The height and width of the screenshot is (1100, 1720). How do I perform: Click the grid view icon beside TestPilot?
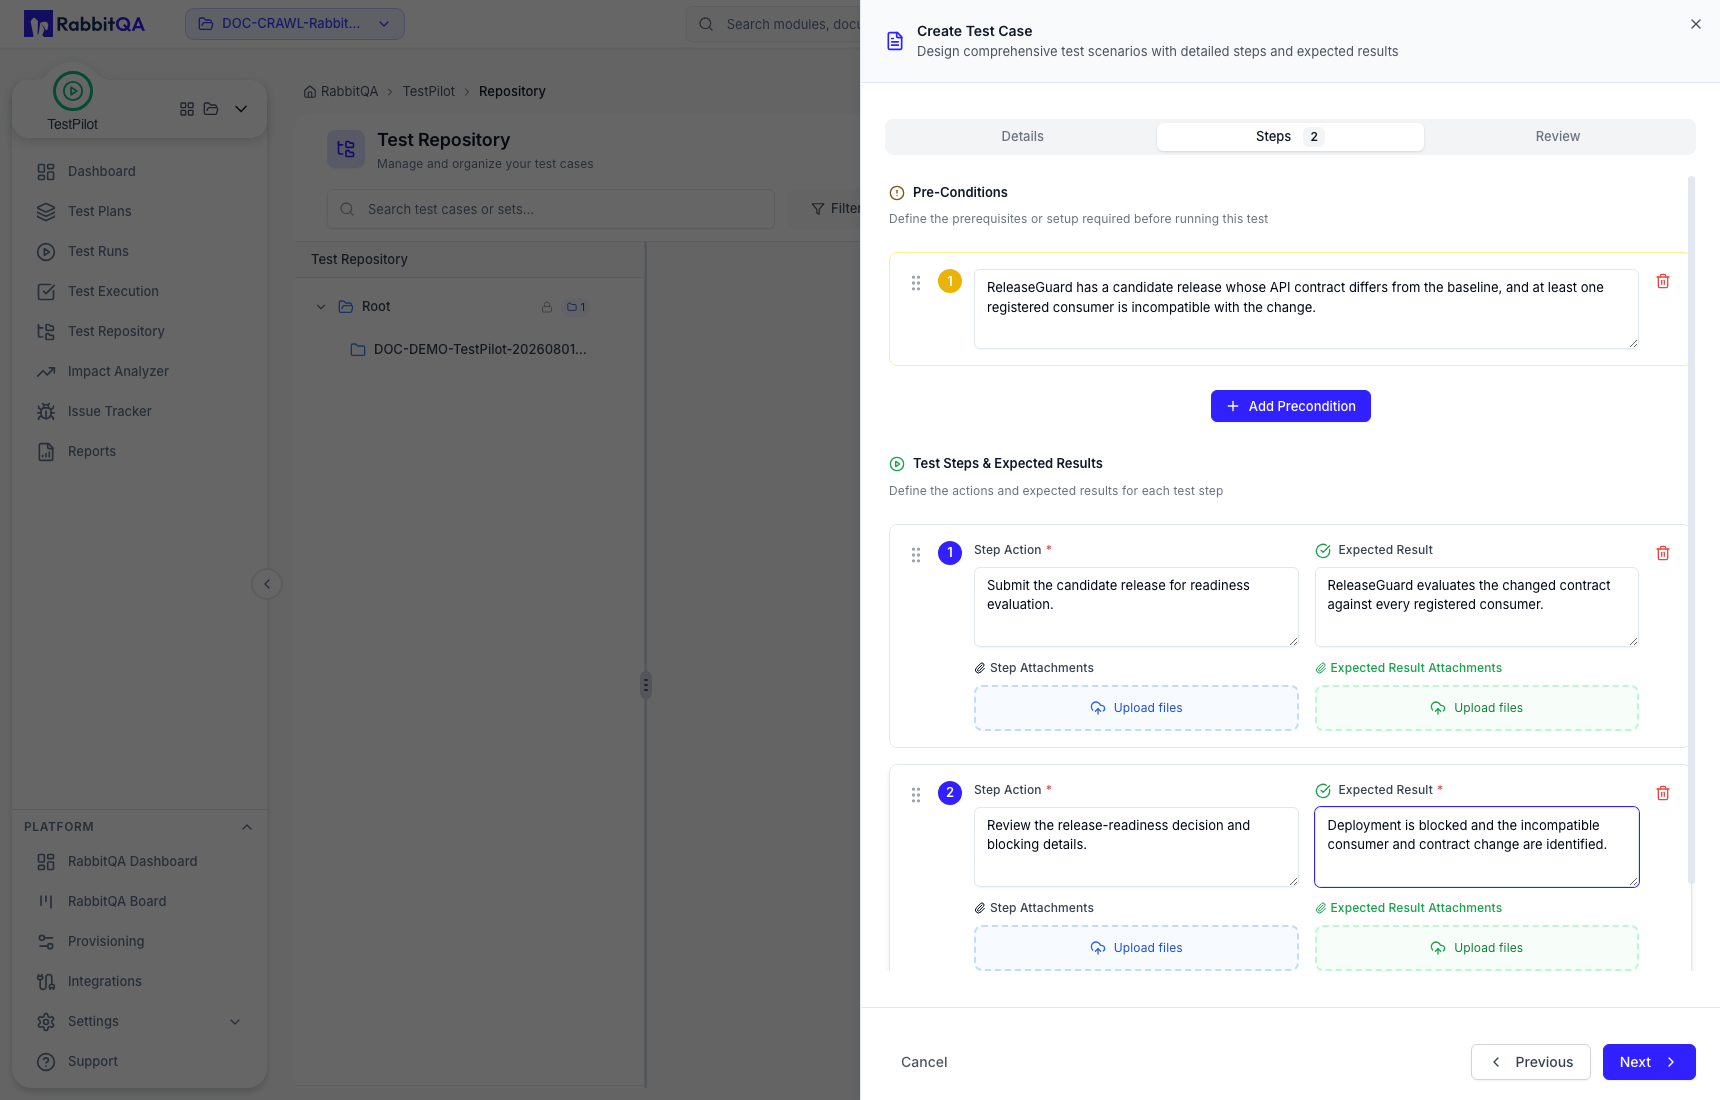187,109
